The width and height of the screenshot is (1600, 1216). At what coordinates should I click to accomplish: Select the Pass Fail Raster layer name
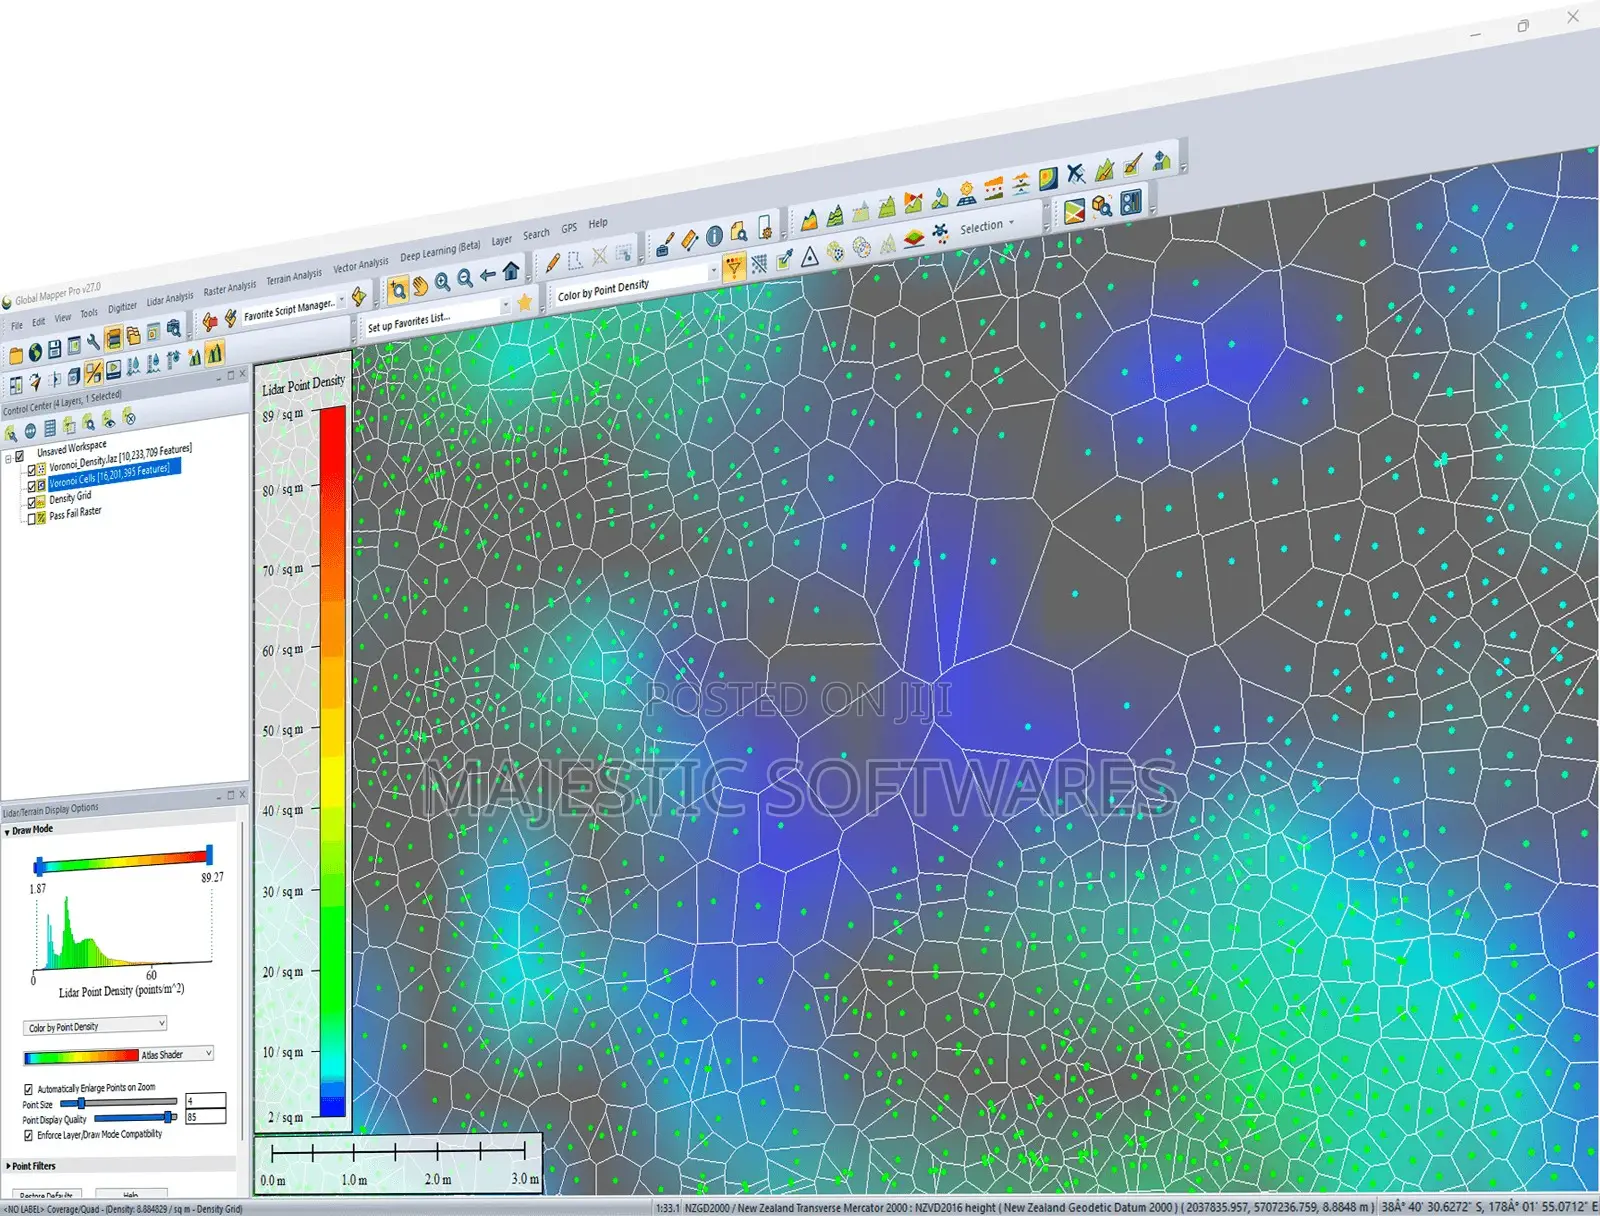pos(75,513)
